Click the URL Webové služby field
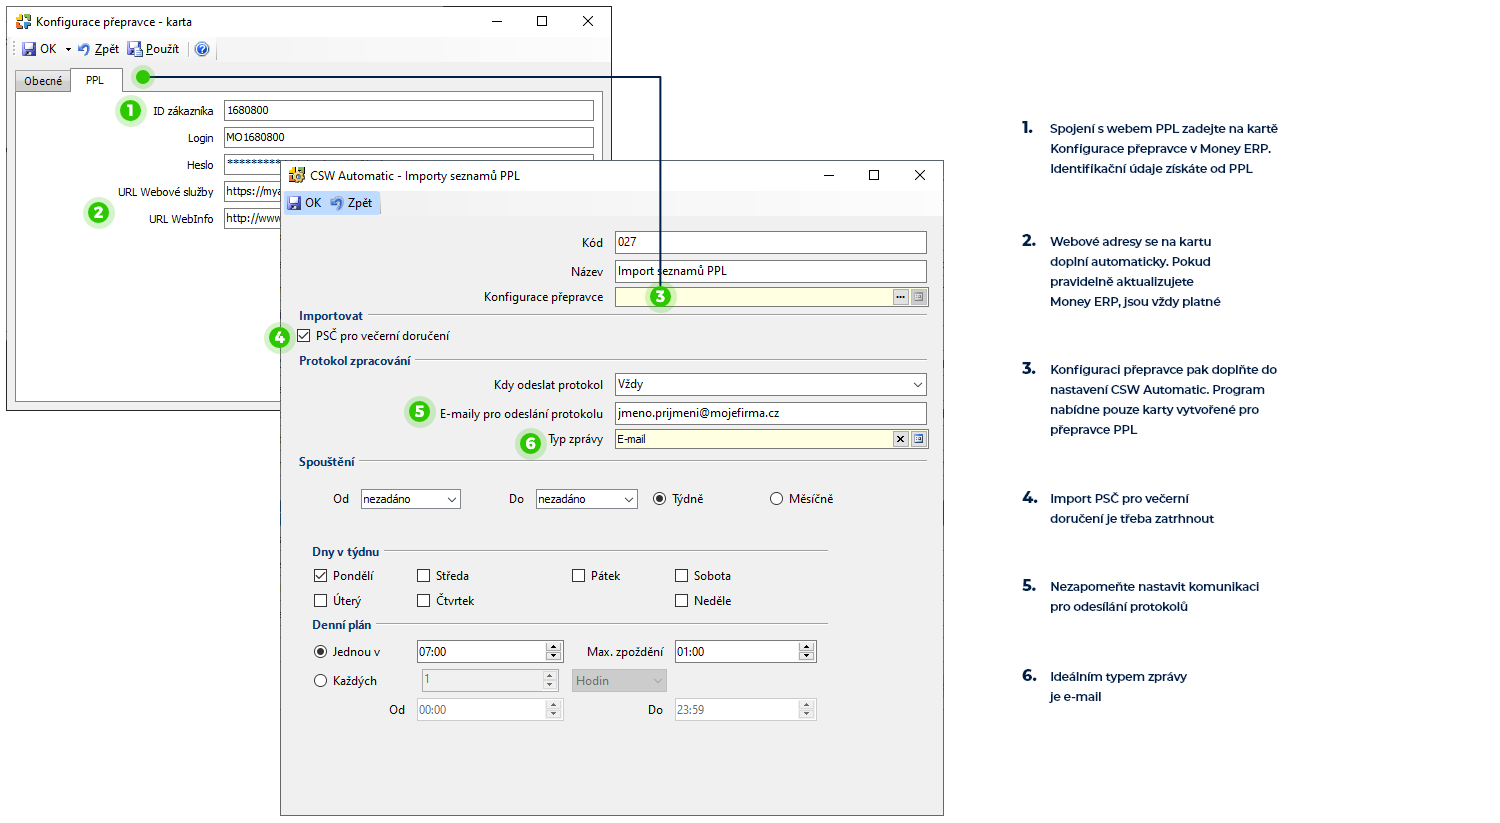 click(253, 191)
